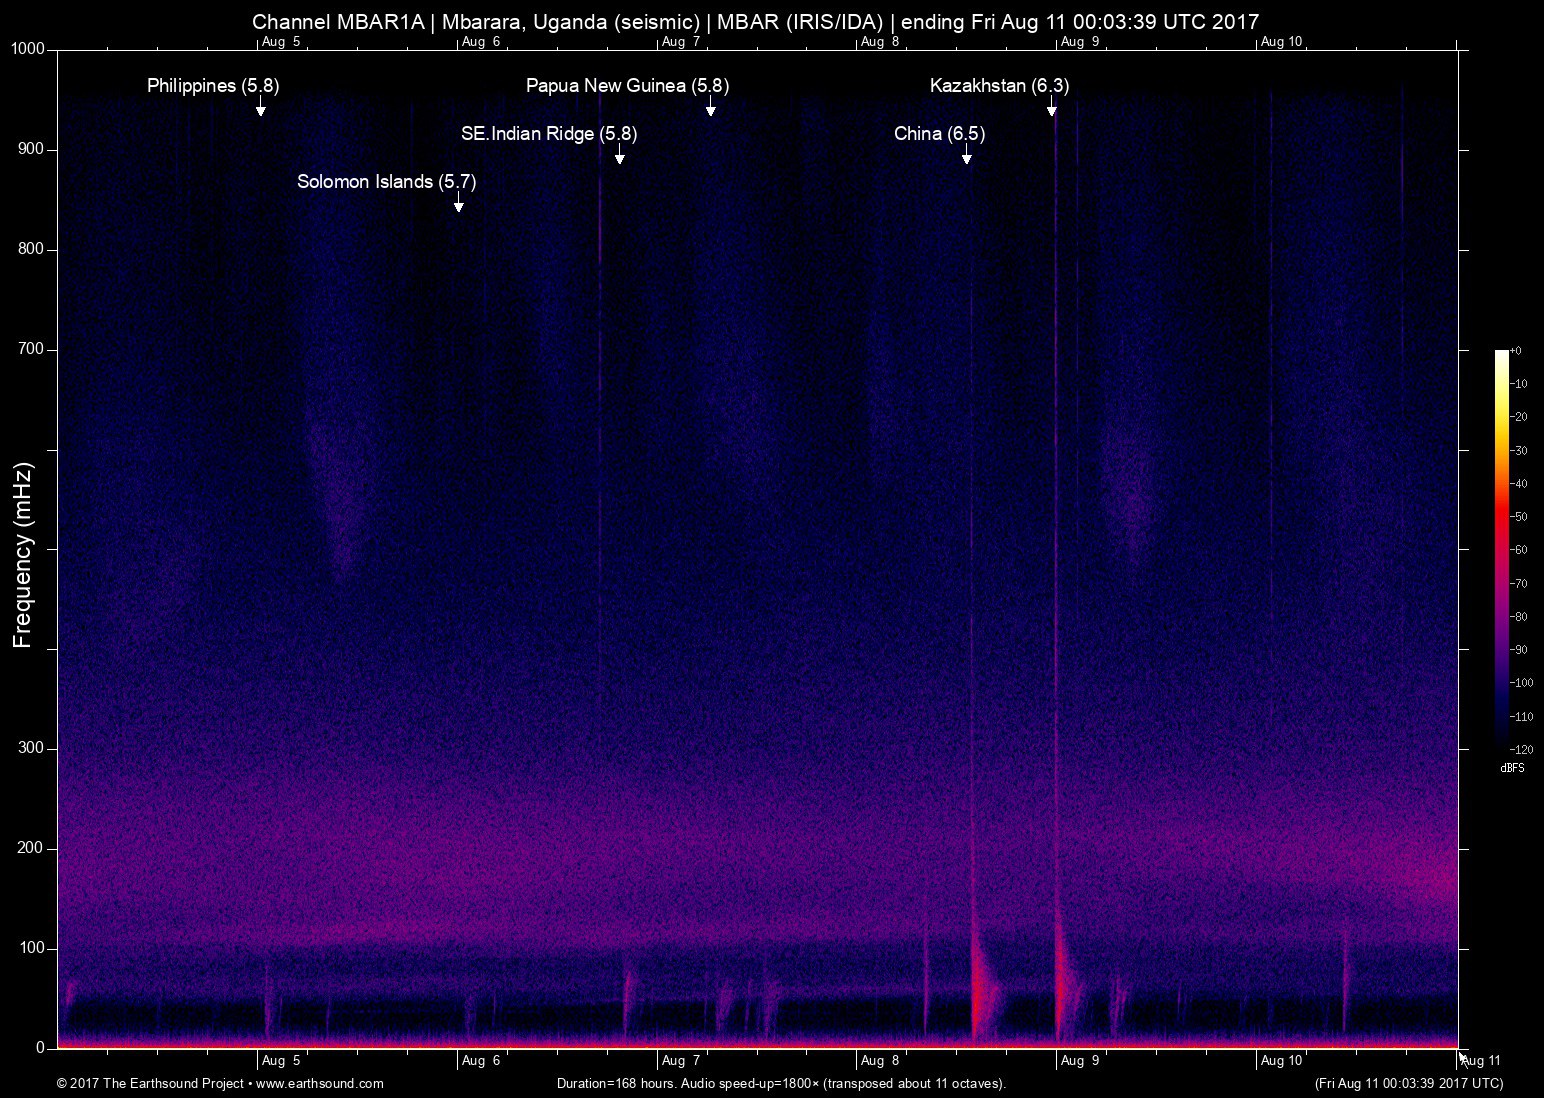
Task: Expand the Aug 10 tick on the top axis
Action: (x=1282, y=42)
